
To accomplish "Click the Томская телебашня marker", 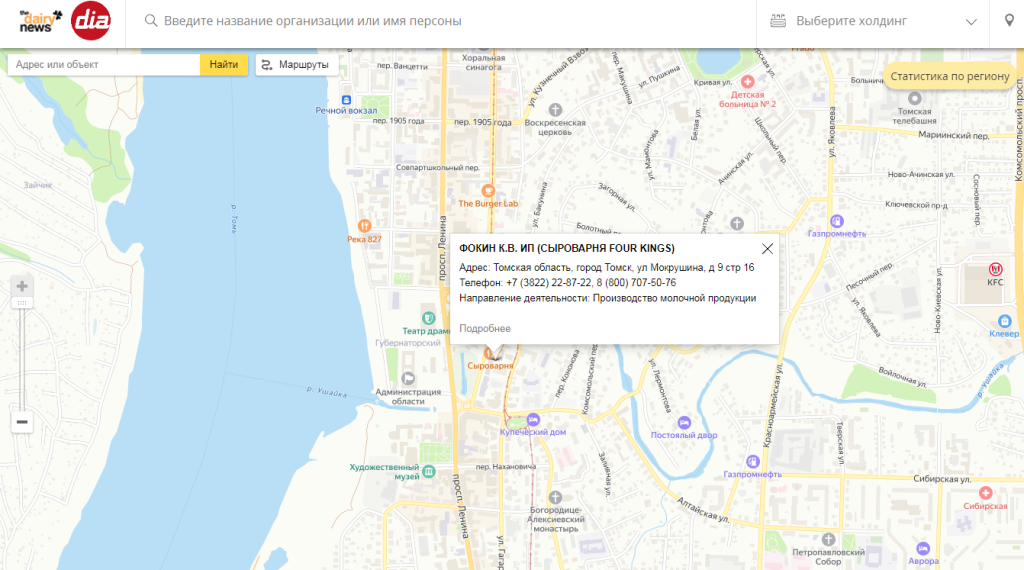I will [x=914, y=98].
